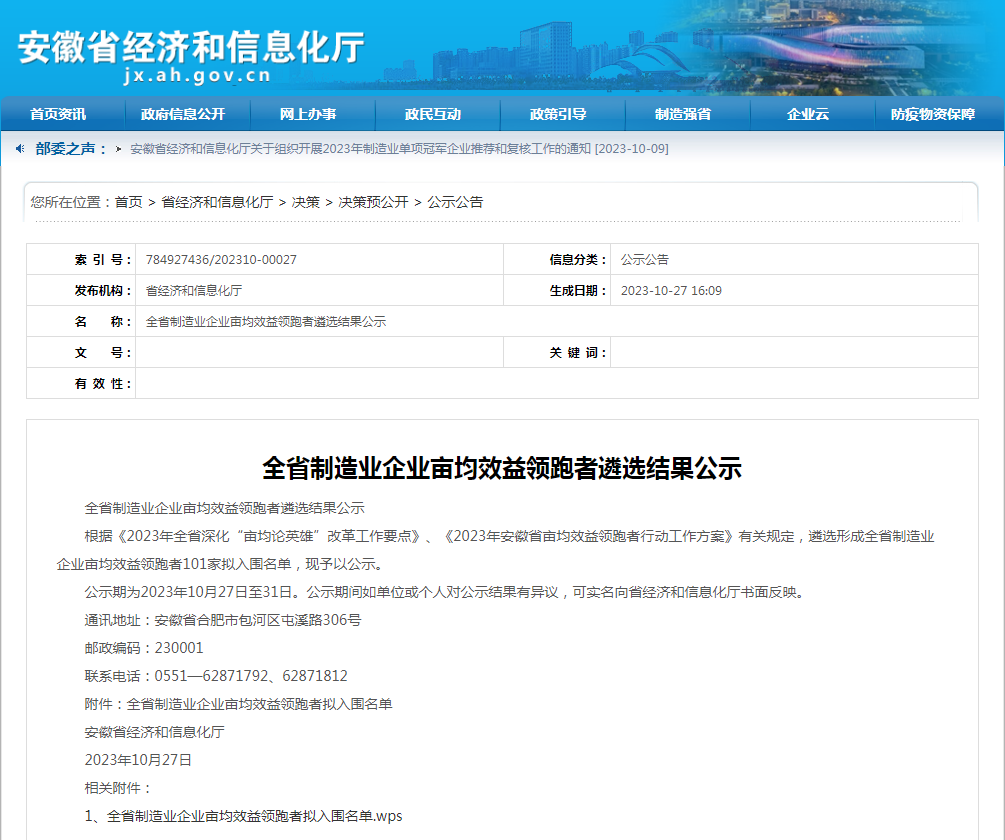Open the scrolling notice about 单项冠军企业推荐
This screenshot has height=840, width=1005.
398,149
